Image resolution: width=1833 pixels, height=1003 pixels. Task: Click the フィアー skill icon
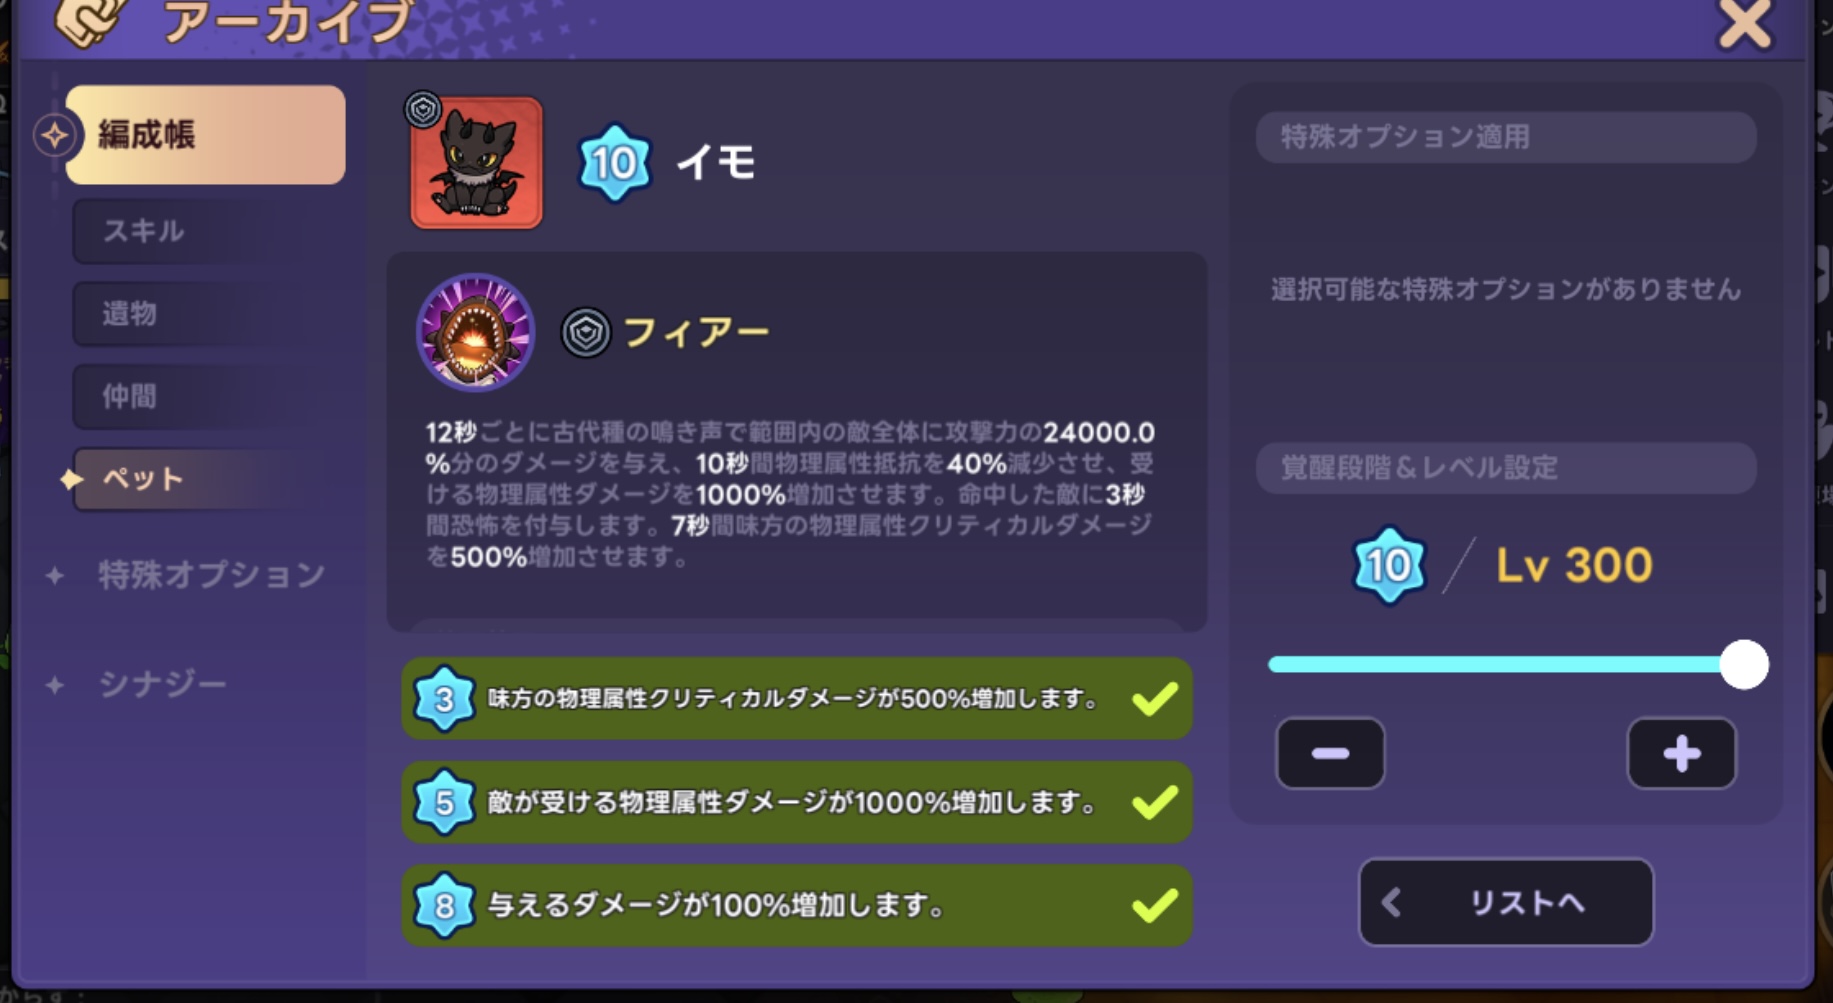tap(475, 332)
